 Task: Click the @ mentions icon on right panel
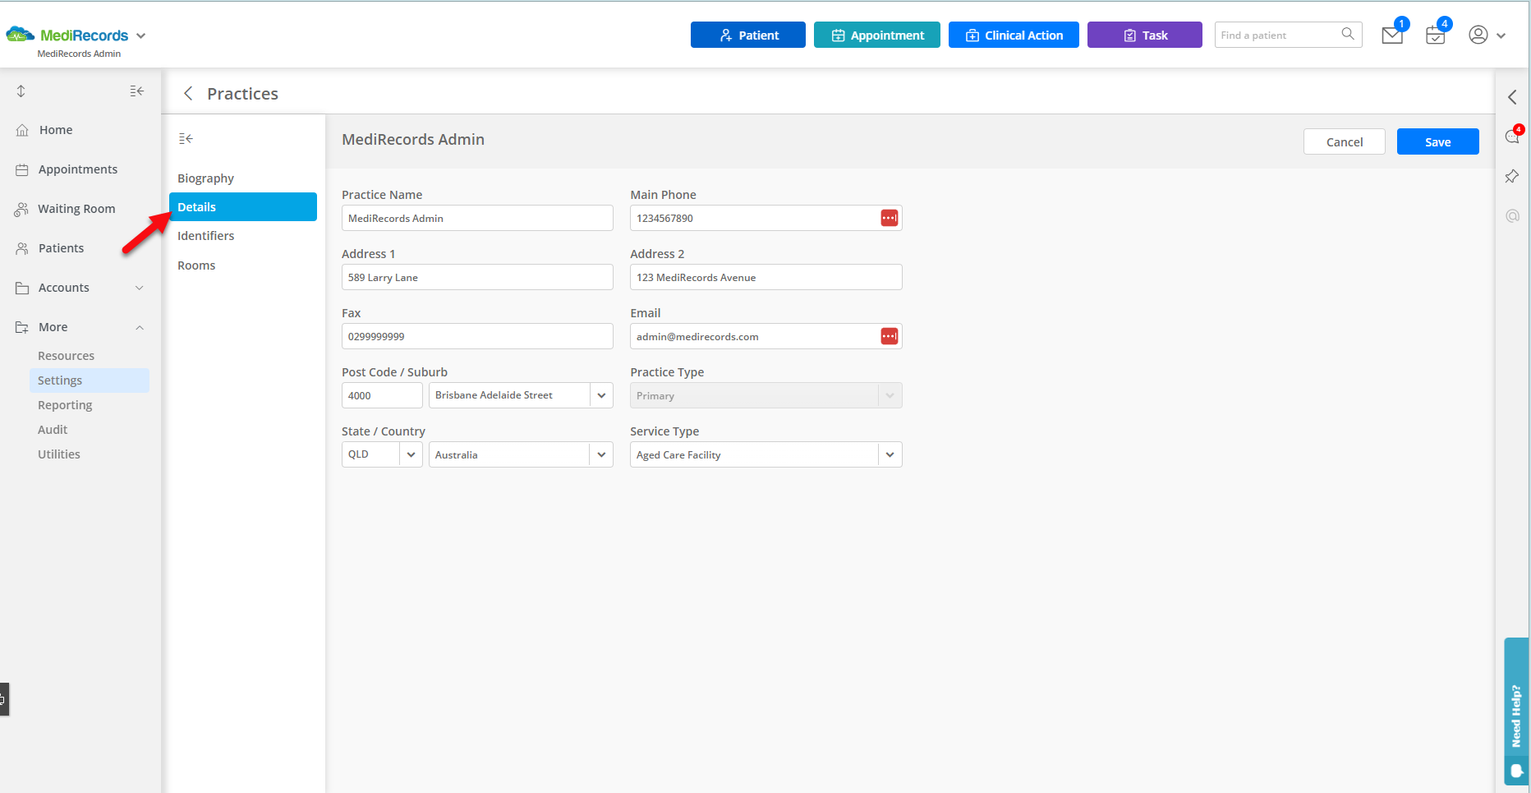(1512, 215)
